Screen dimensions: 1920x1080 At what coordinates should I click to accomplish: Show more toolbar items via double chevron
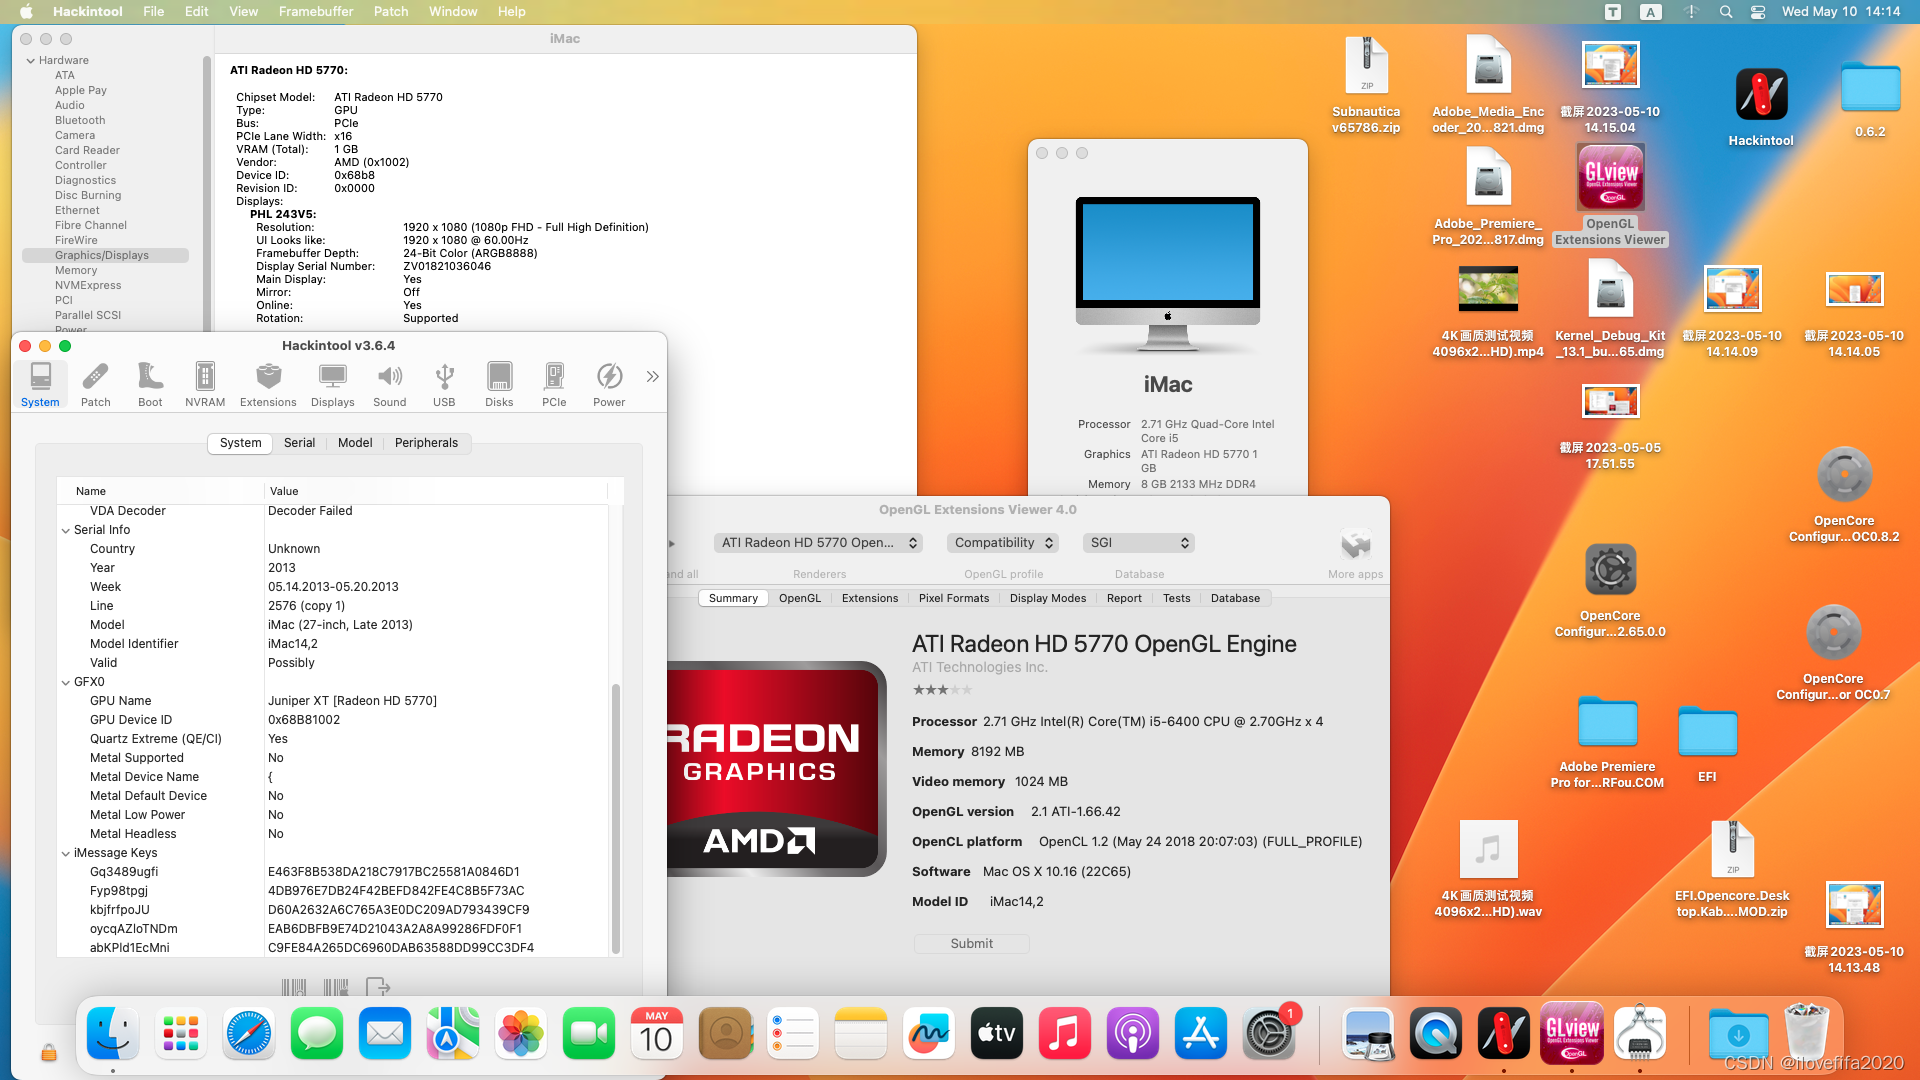(x=652, y=377)
